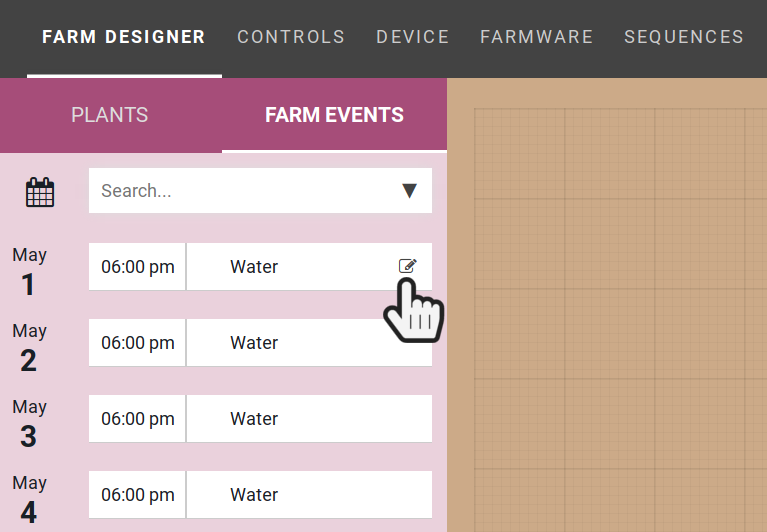Click the Search events input field

[240, 191]
